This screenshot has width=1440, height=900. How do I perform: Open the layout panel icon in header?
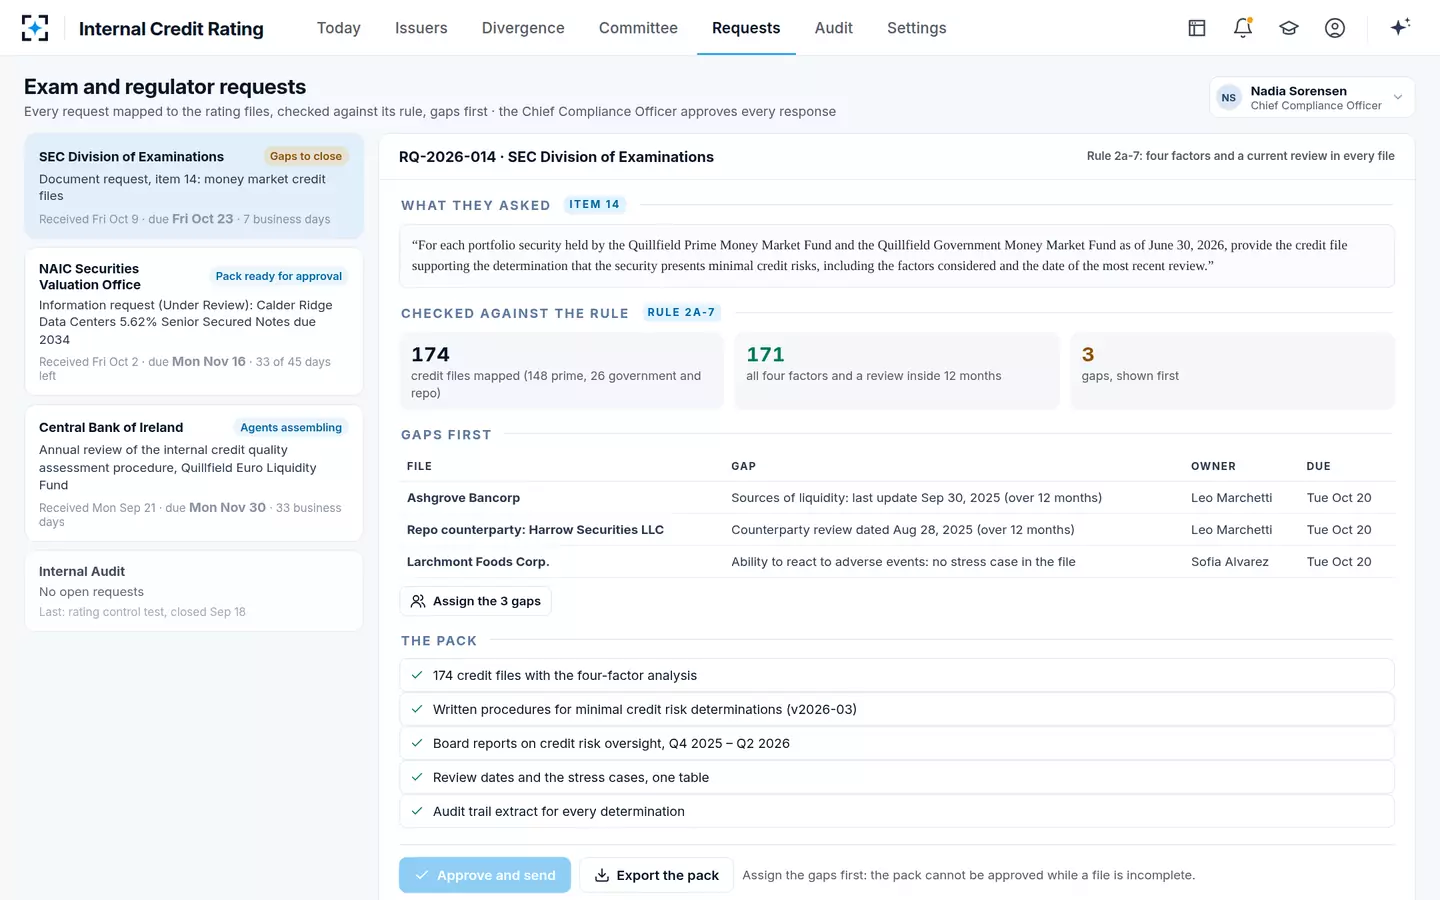coord(1197,28)
